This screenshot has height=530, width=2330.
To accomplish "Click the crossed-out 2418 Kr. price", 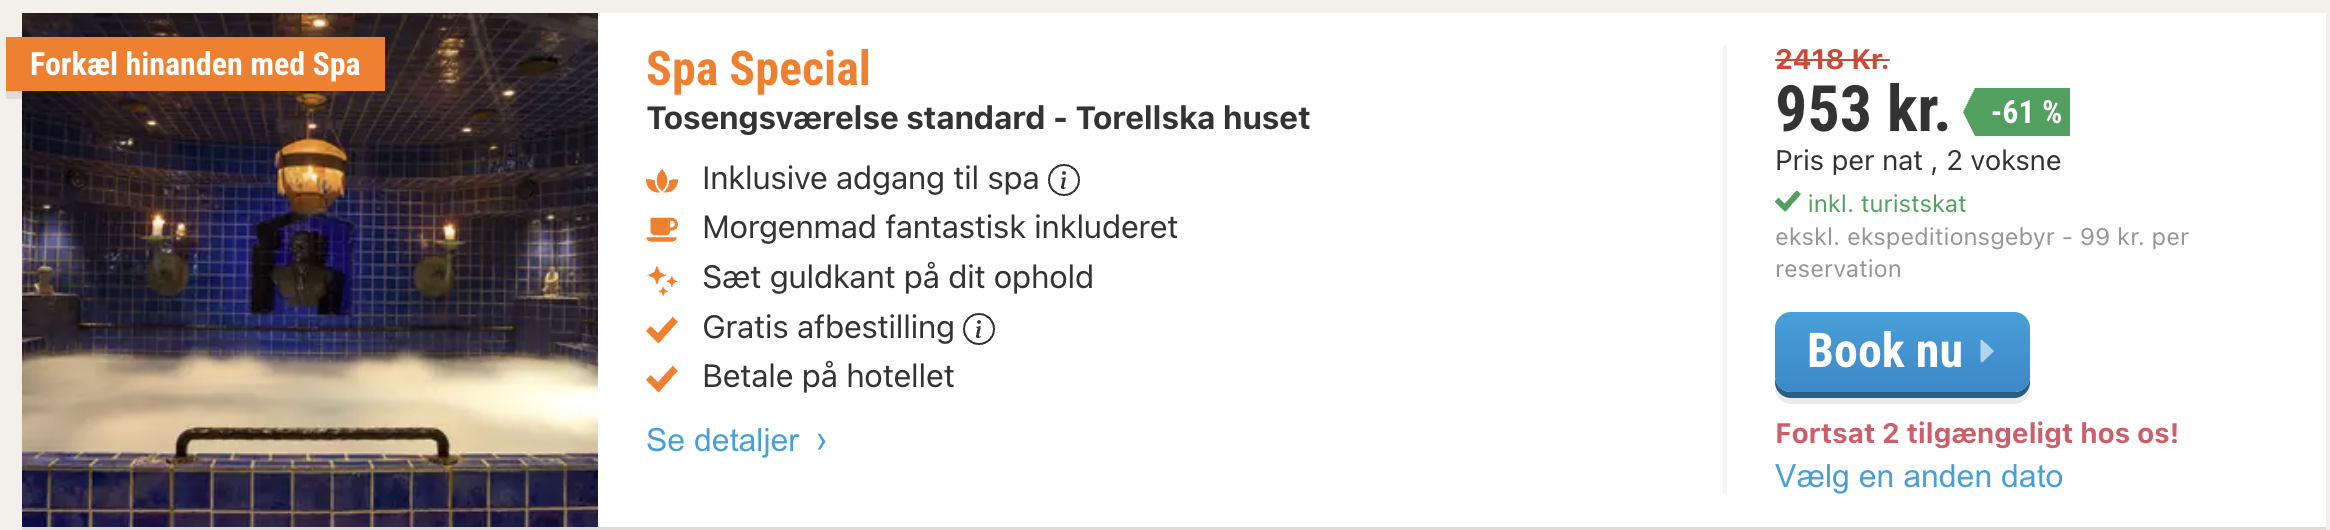I will tap(1831, 59).
